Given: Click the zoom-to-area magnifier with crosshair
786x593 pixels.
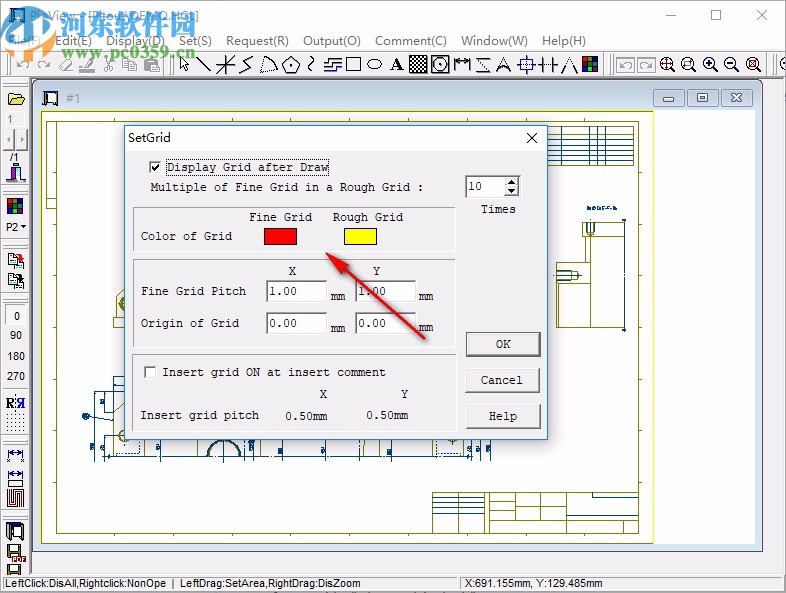Looking at the screenshot, I should [x=667, y=64].
